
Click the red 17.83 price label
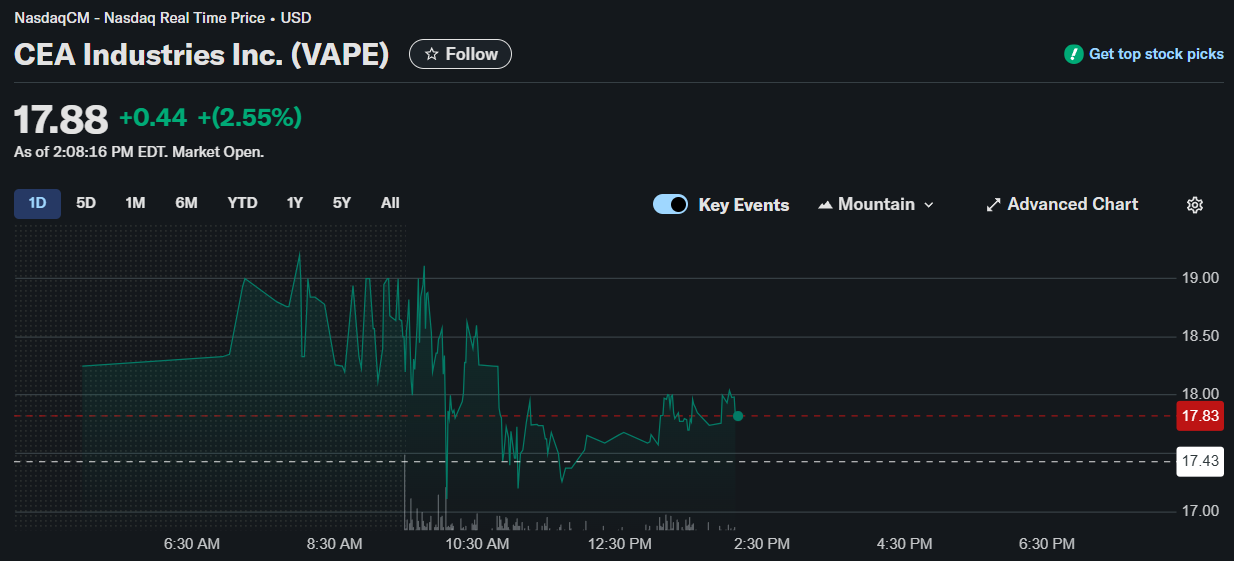click(1200, 416)
